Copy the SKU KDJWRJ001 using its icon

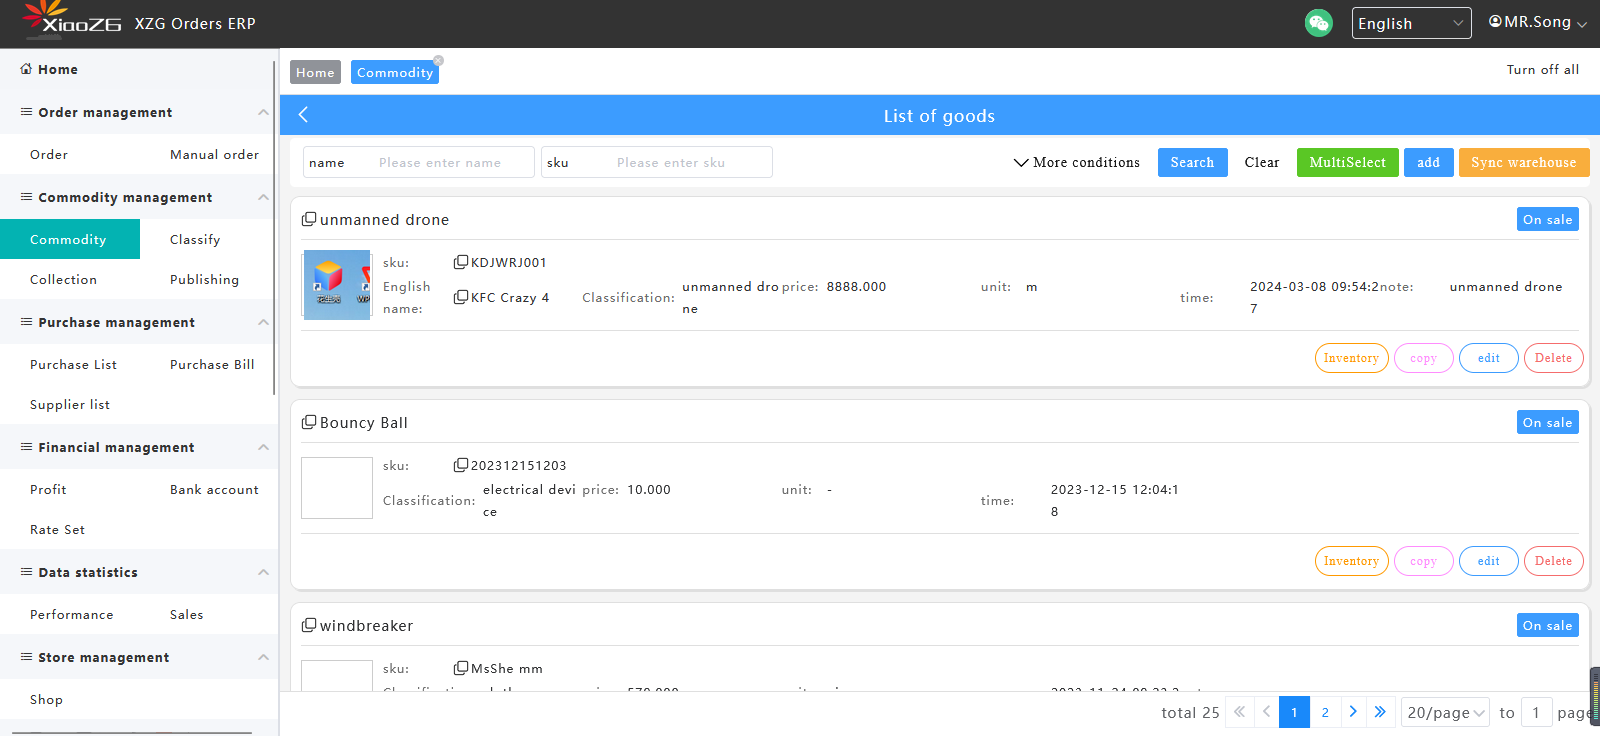pyautogui.click(x=460, y=262)
